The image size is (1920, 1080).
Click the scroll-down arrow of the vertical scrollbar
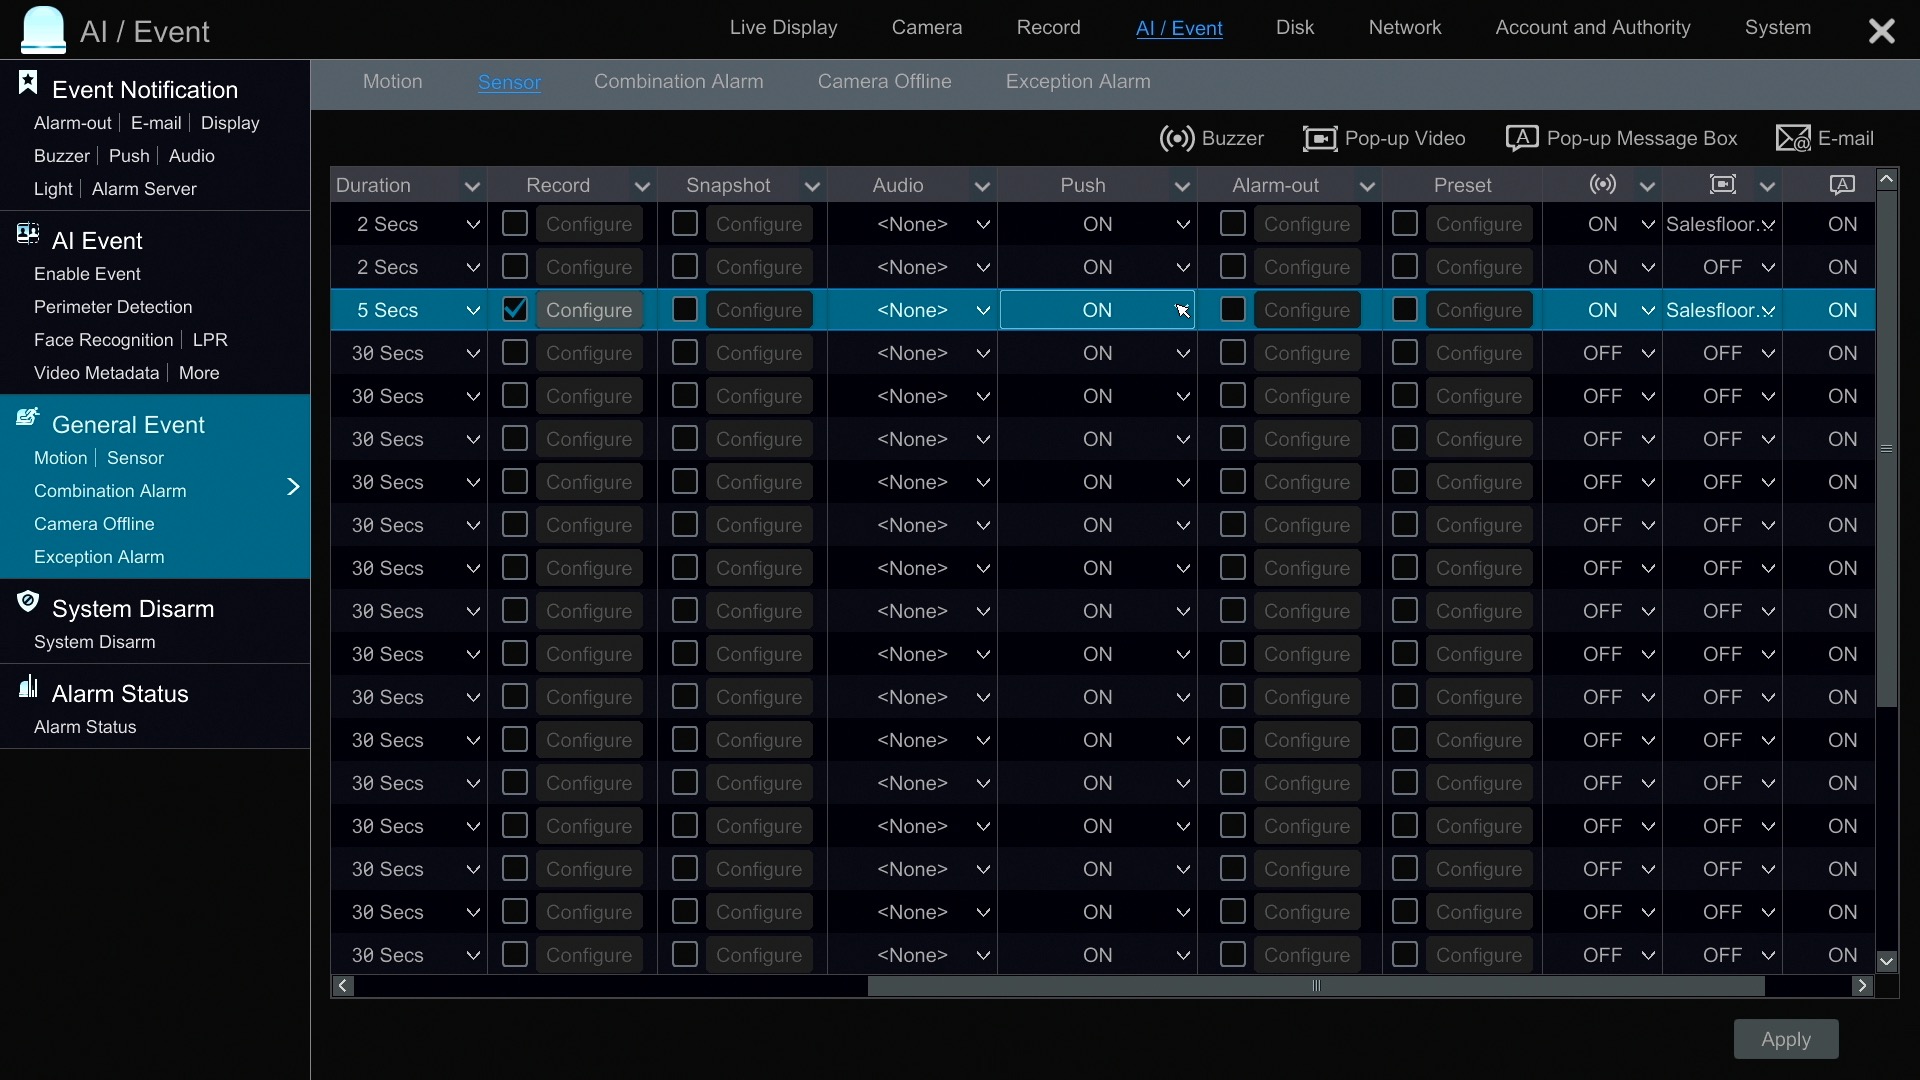click(x=1886, y=961)
